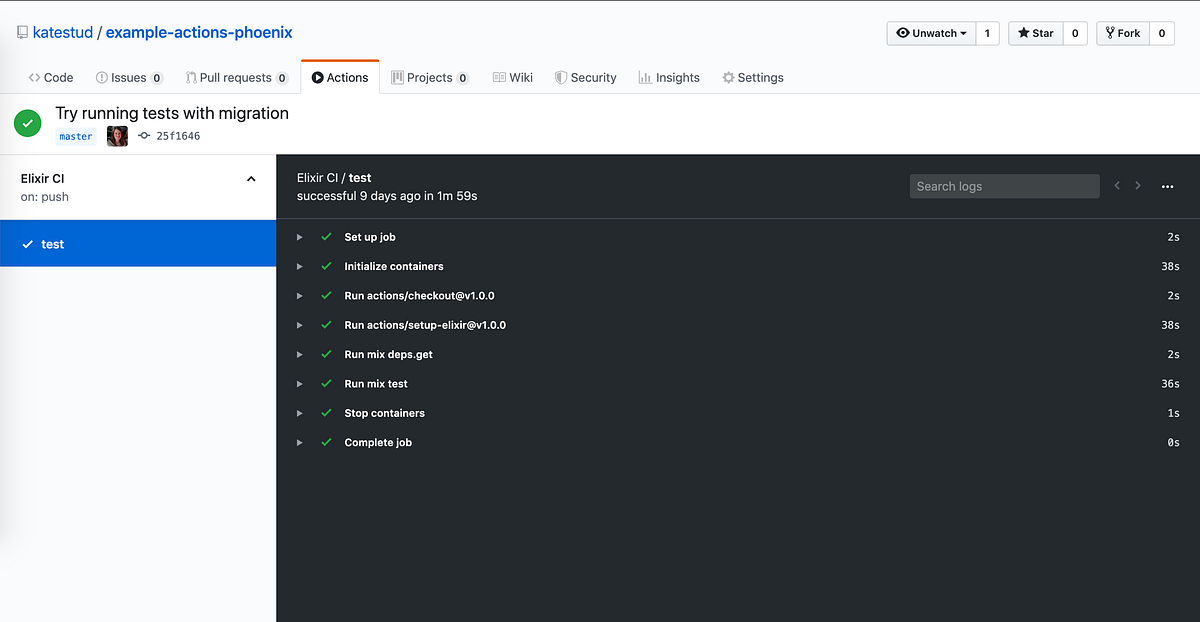Open the katestud profile link
This screenshot has width=1200, height=622.
click(62, 31)
